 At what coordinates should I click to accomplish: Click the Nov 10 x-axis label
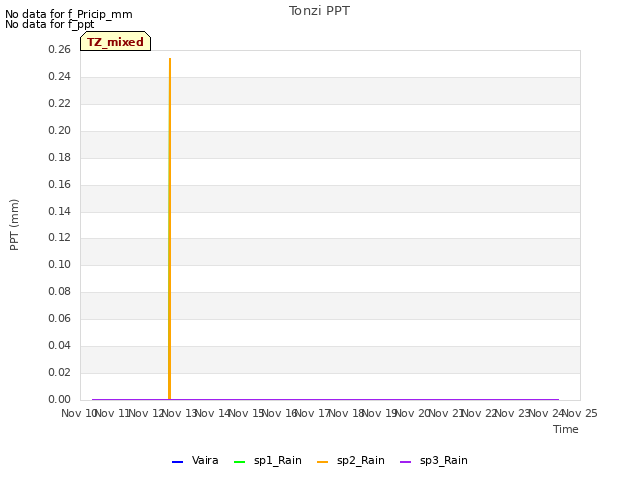click(x=78, y=413)
